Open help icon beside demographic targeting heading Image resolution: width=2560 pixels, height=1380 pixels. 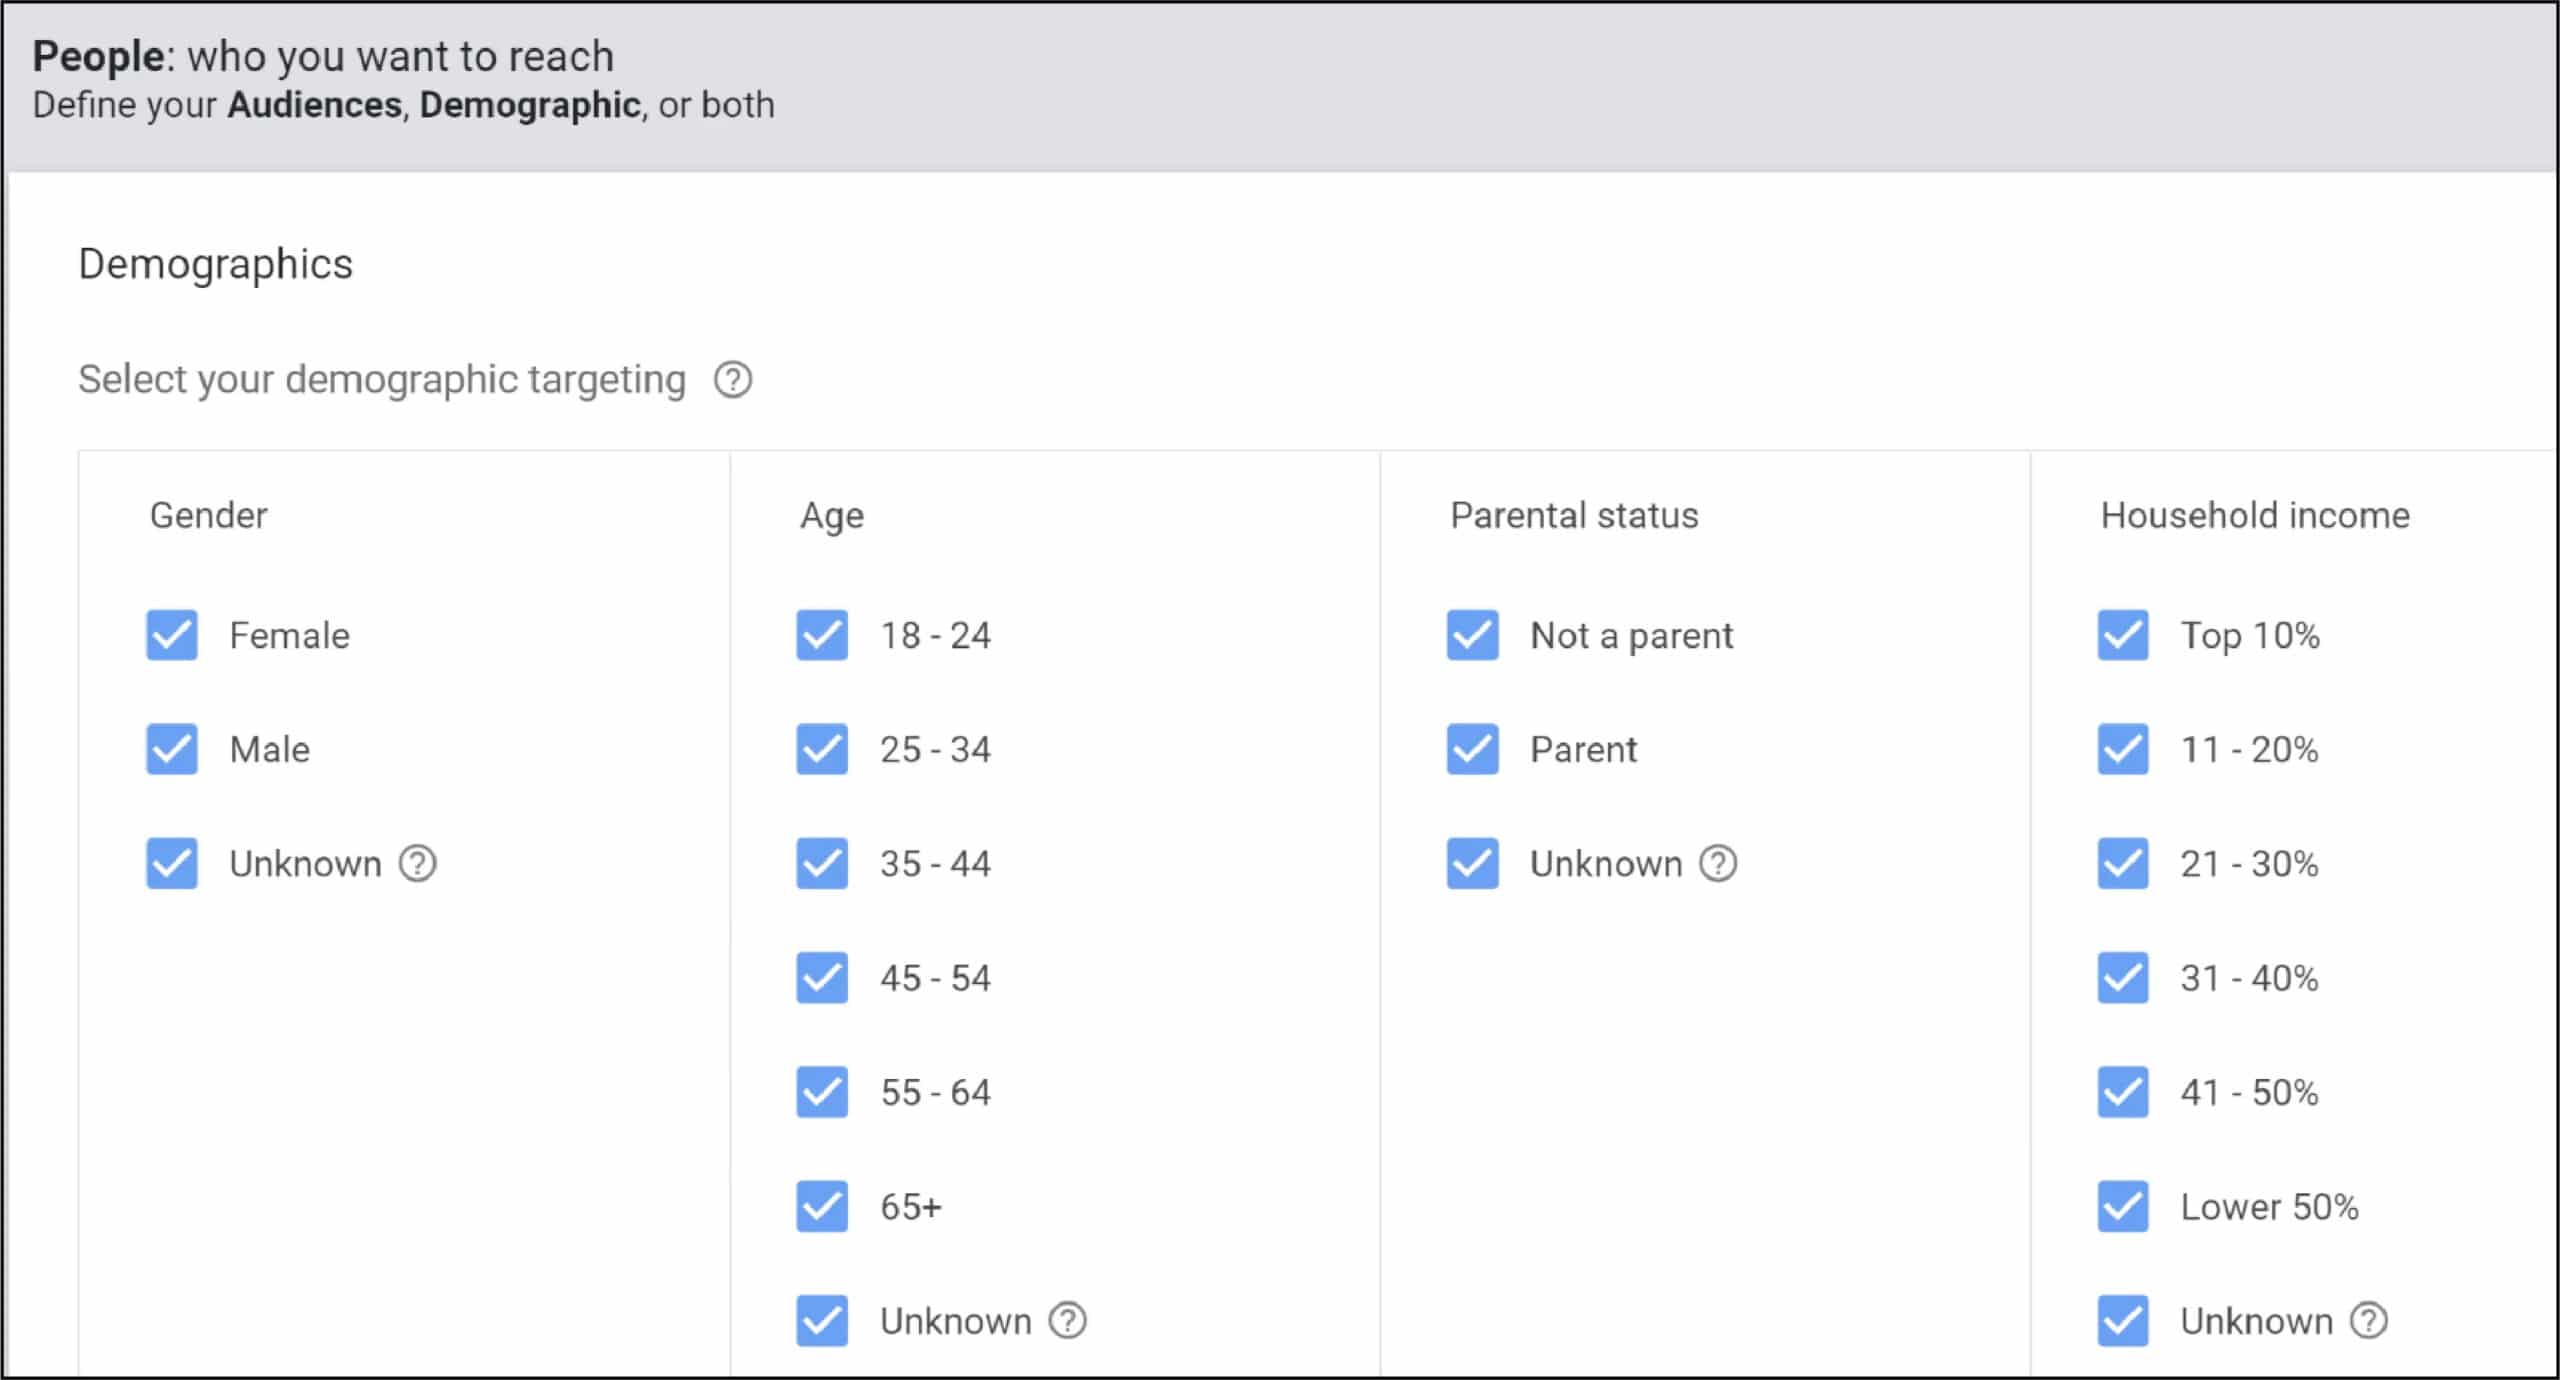pyautogui.click(x=733, y=380)
